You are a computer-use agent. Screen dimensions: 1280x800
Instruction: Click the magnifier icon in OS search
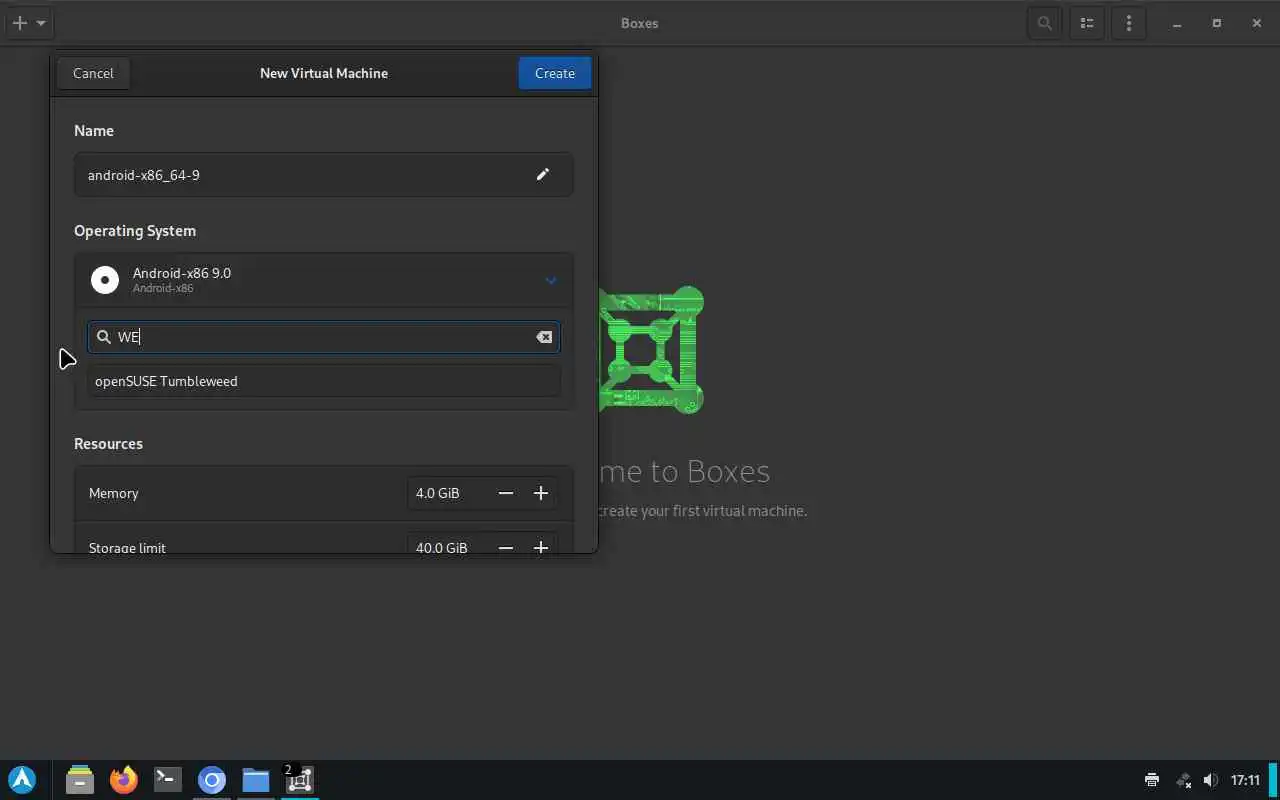103,337
